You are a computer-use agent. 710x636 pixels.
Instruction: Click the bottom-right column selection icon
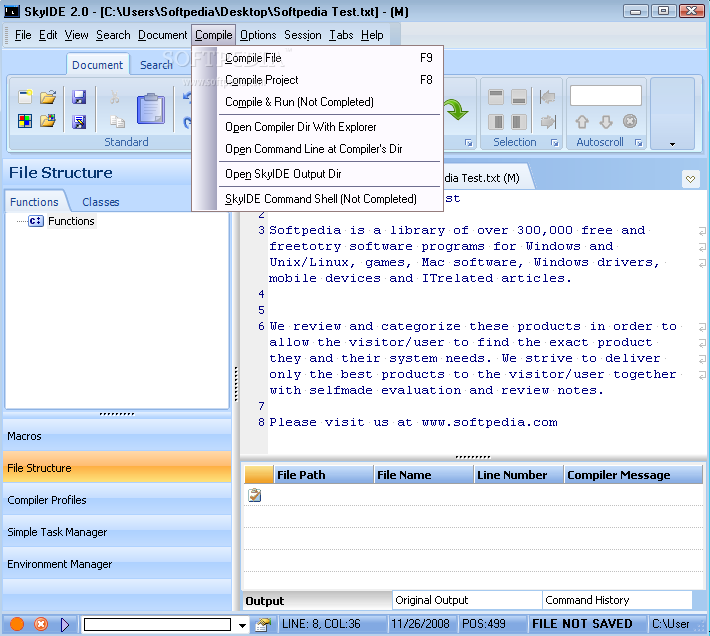click(x=518, y=121)
